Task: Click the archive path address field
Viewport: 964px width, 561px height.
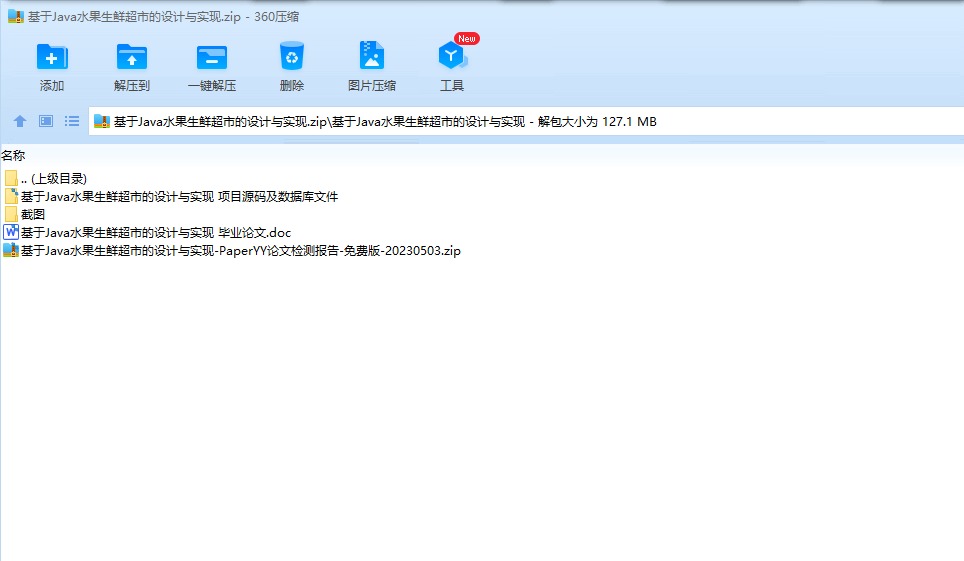Action: pos(526,121)
